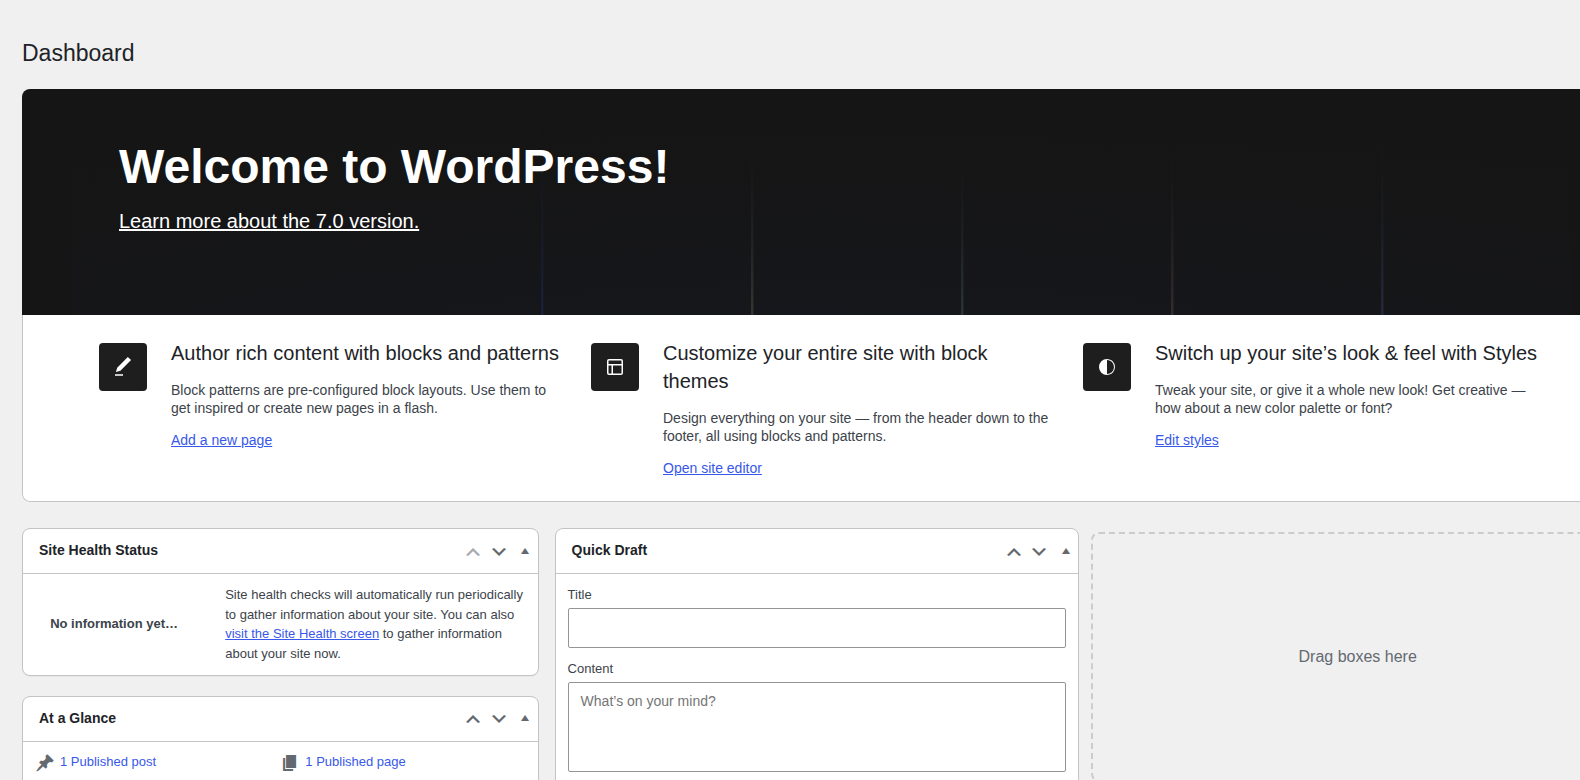The height and width of the screenshot is (780, 1580).
Task: Click Author rich content with blocks heading
Action: pyautogui.click(x=365, y=353)
